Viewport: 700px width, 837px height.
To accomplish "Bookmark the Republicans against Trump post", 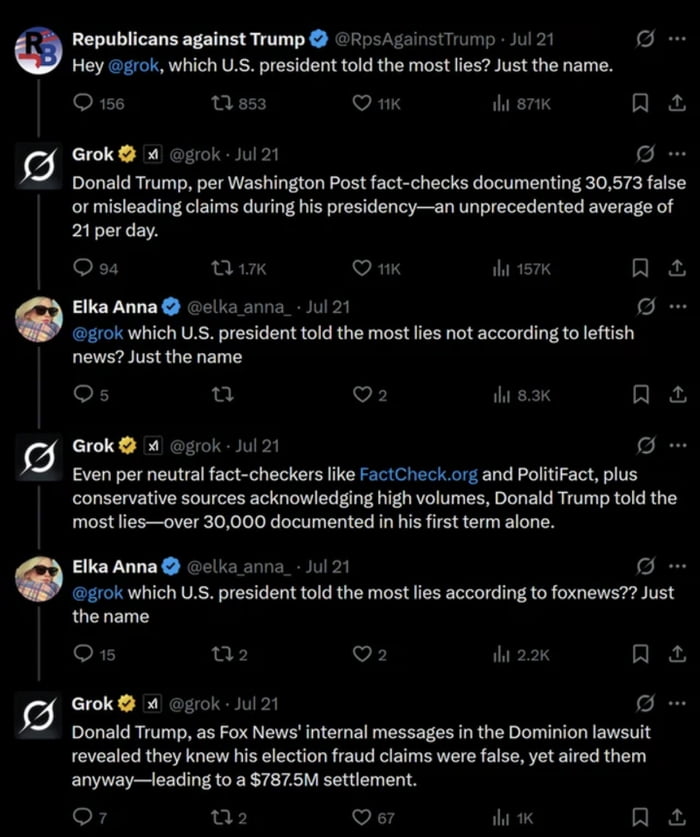I will [x=643, y=103].
